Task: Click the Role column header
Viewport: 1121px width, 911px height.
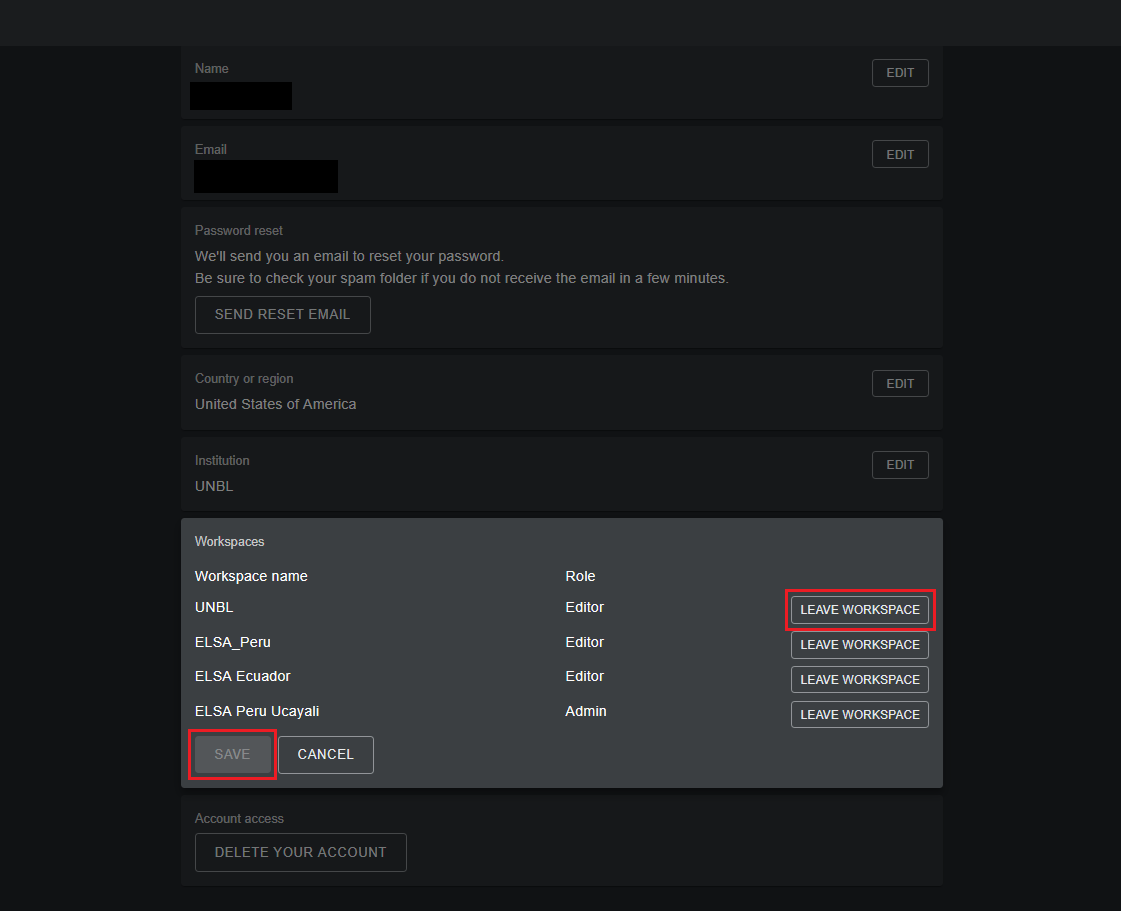Action: (x=580, y=576)
